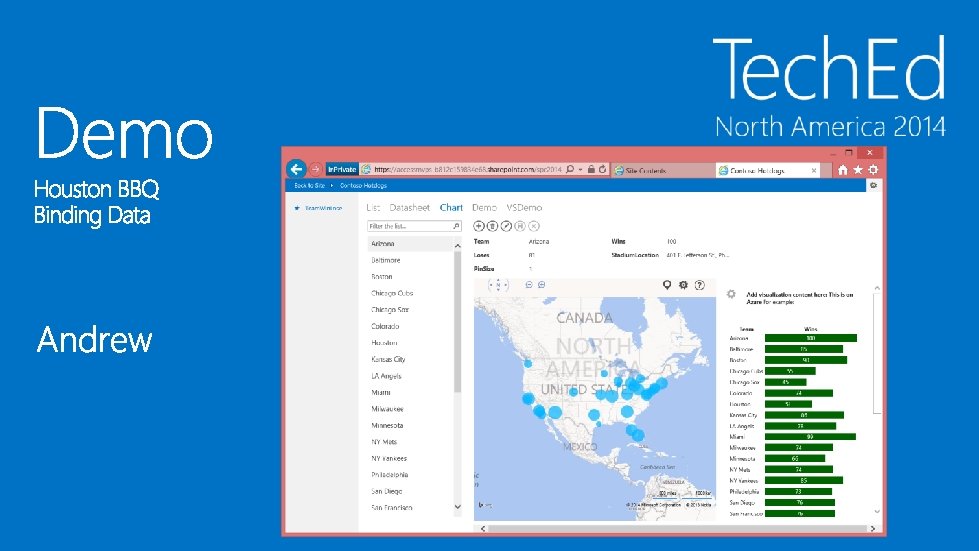Switch to the List view tab

click(x=373, y=207)
